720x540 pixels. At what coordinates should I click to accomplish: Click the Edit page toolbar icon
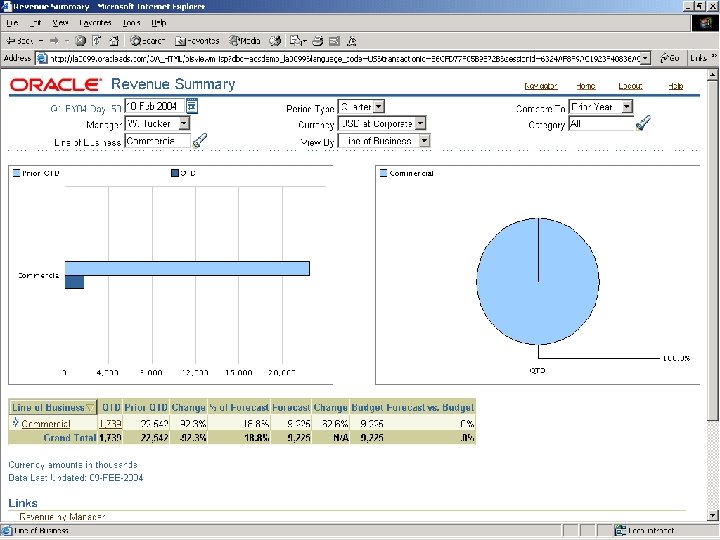[334, 41]
